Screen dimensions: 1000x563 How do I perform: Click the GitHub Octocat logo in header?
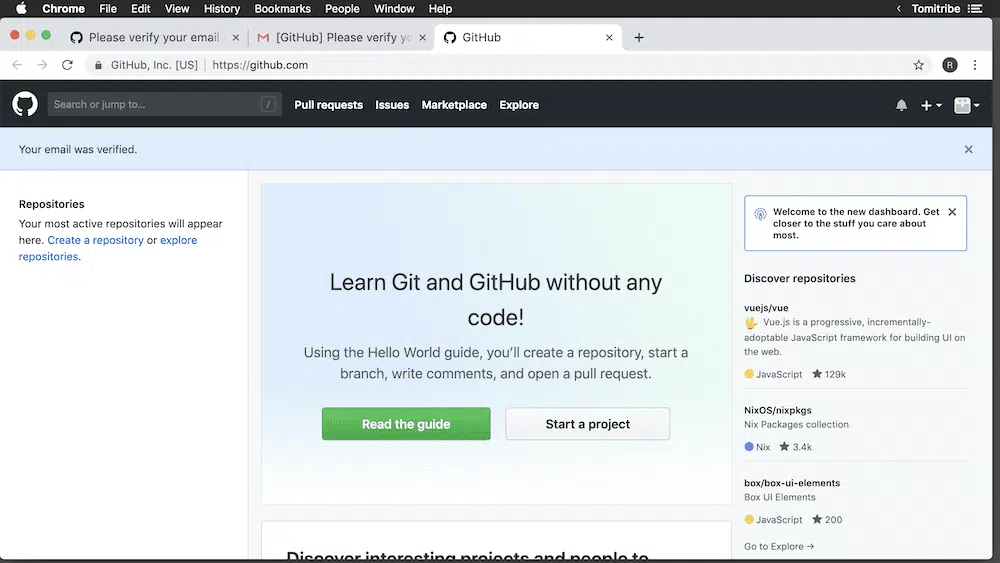pos(25,104)
